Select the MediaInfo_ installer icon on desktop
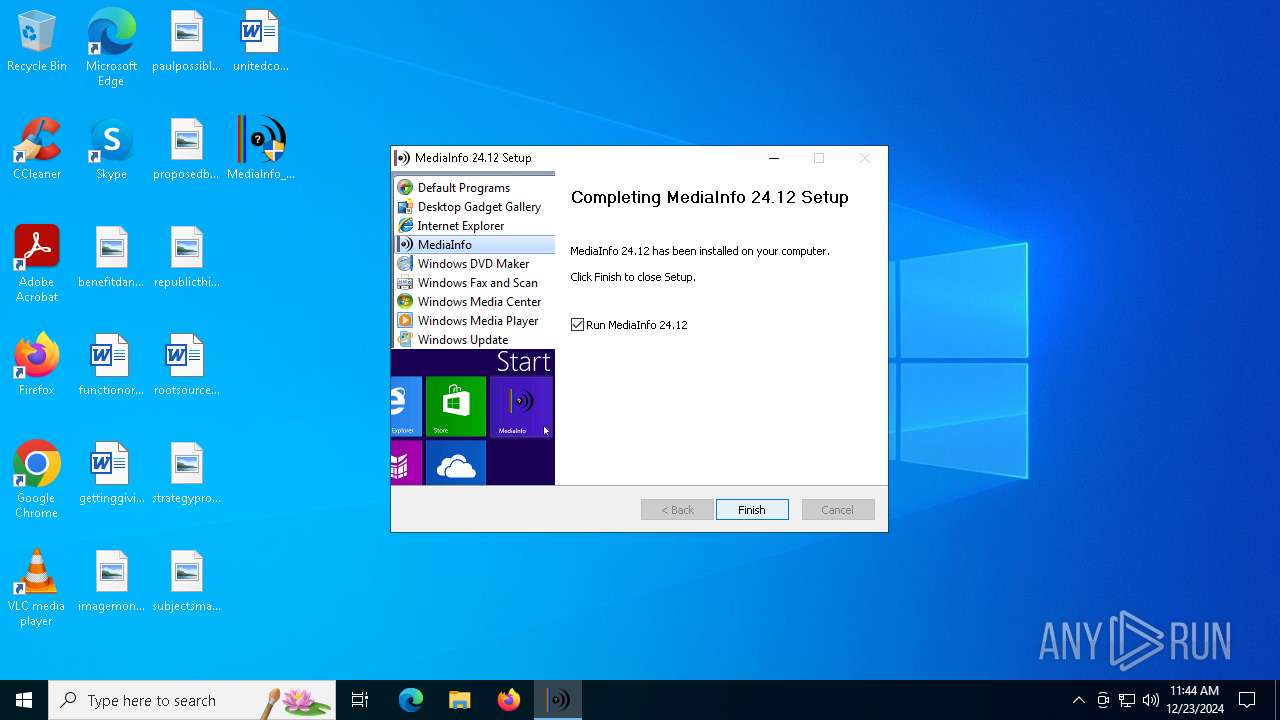The height and width of the screenshot is (720, 1280). [261, 149]
